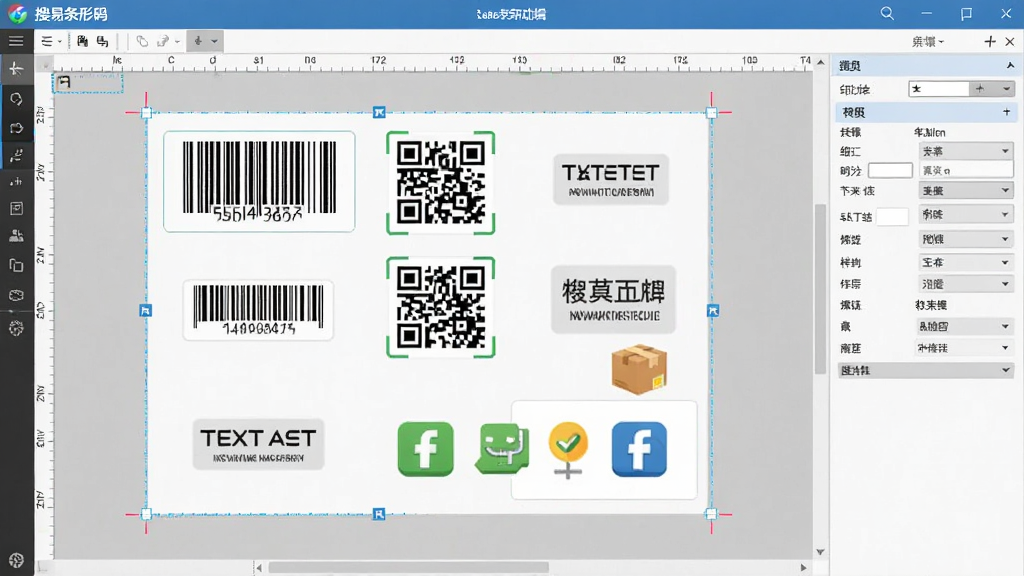Click the empty white input box in the properties rows
The height and width of the screenshot is (576, 1024).
click(890, 170)
